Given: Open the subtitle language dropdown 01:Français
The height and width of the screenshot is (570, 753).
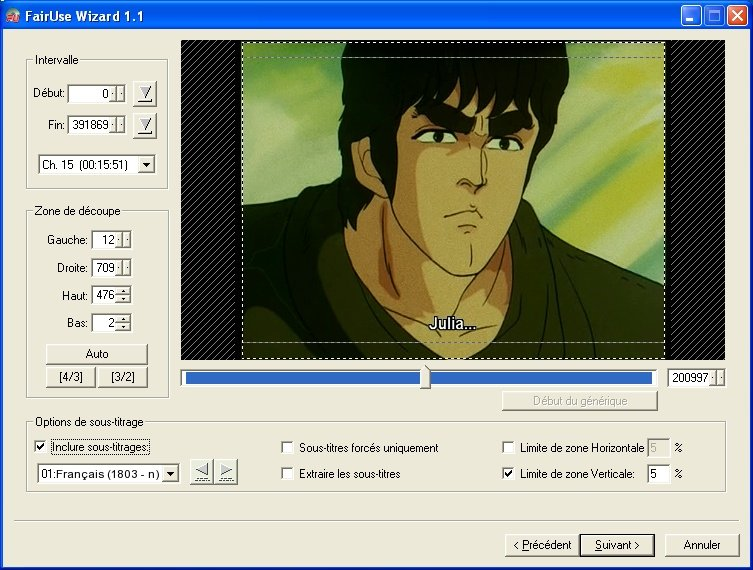Looking at the screenshot, I should click(x=170, y=474).
